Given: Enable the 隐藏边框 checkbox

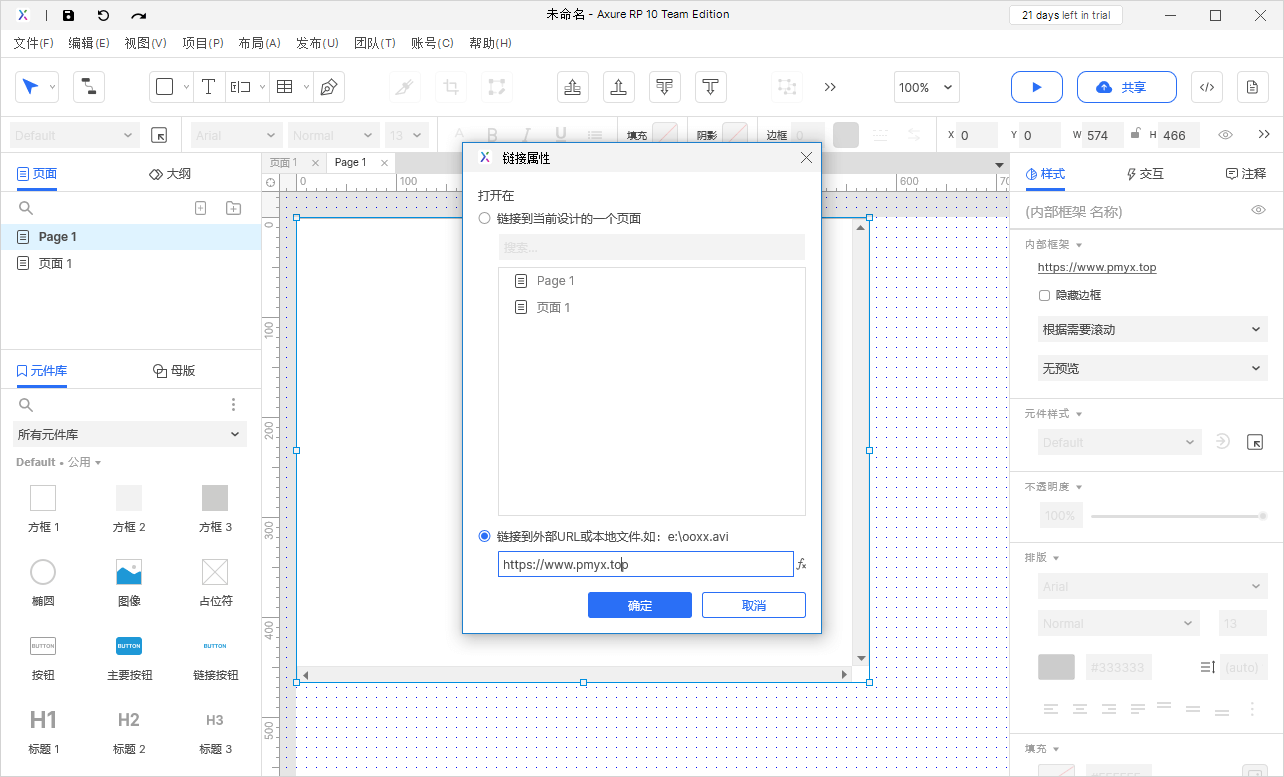Looking at the screenshot, I should [x=1044, y=295].
